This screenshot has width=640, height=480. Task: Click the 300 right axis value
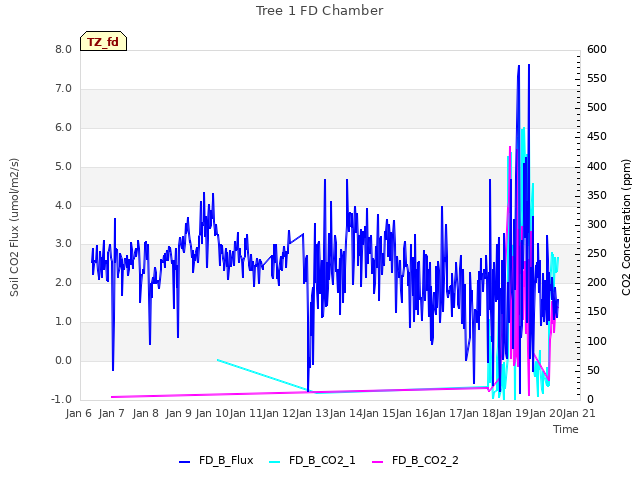point(597,224)
